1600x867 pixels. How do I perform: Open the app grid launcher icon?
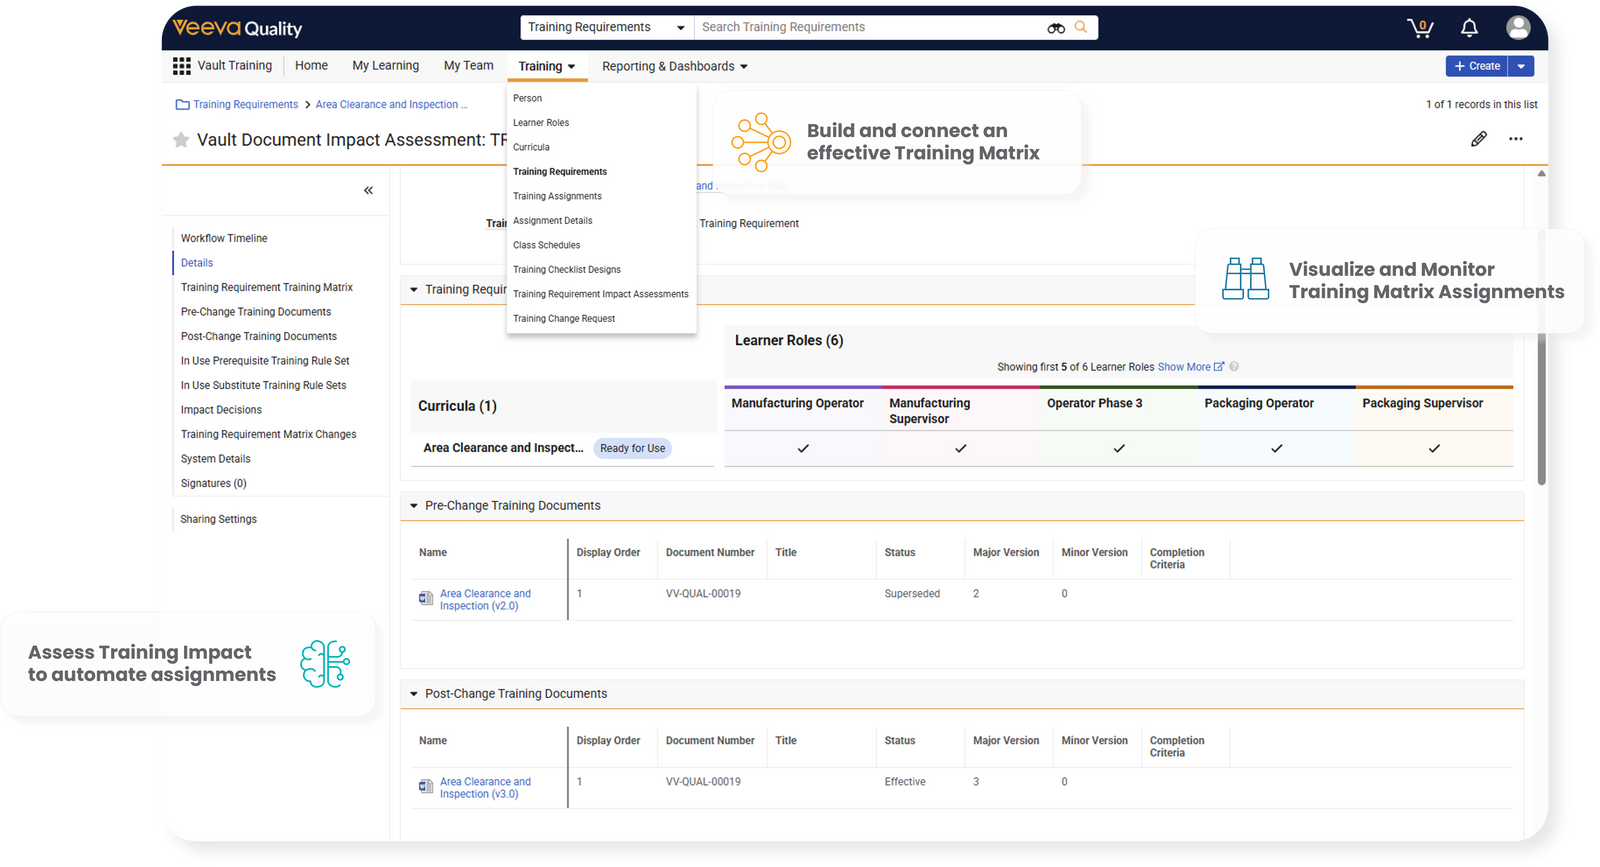tap(181, 66)
